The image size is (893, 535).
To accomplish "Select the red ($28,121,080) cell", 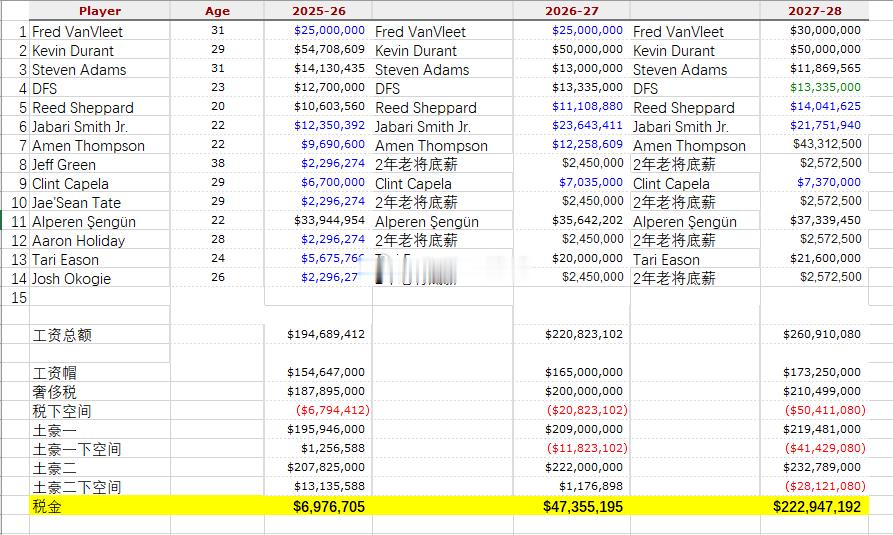I will 825,486.
